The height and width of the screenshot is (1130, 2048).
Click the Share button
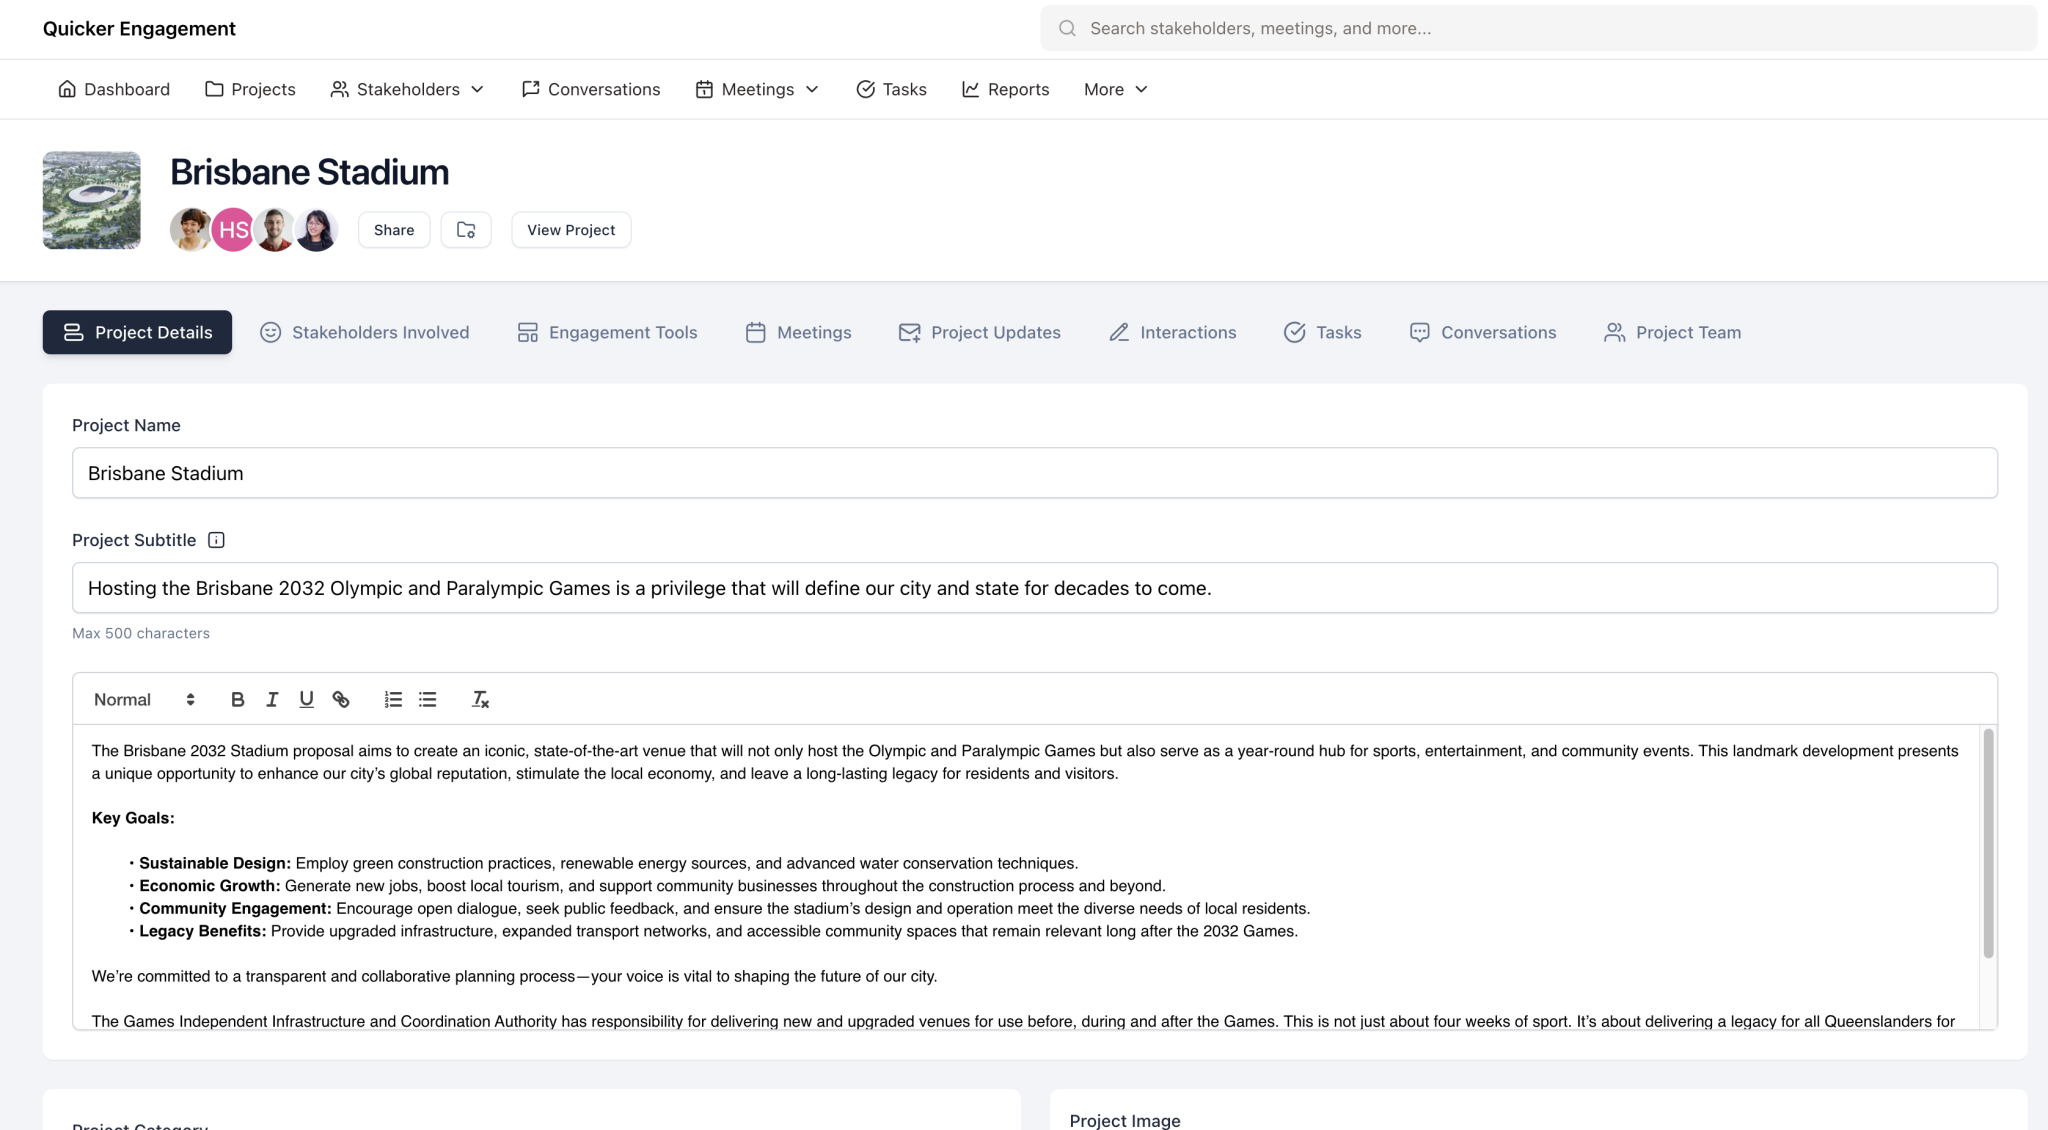click(394, 230)
